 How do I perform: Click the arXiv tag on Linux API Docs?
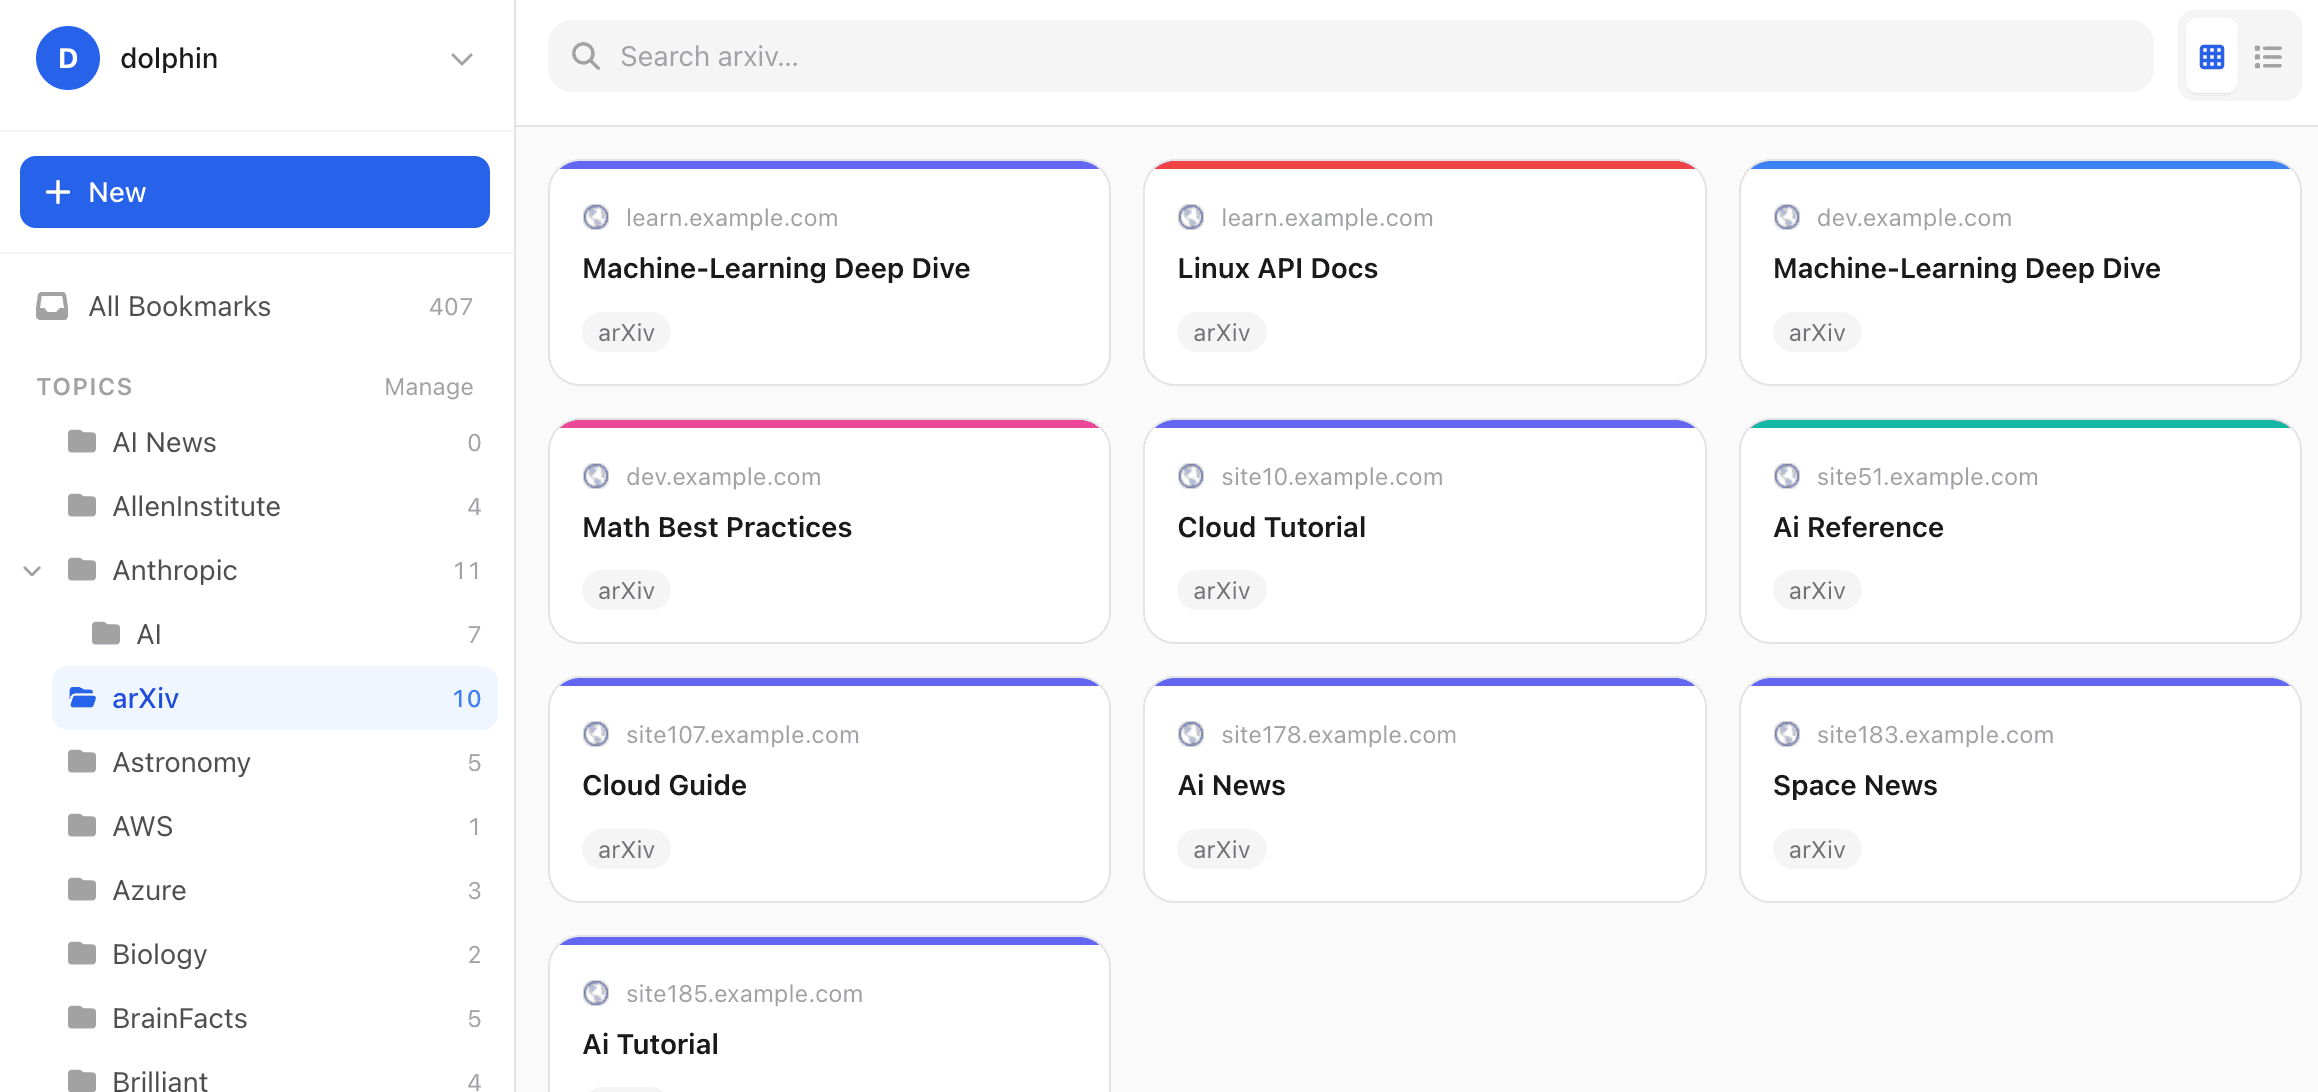pyautogui.click(x=1221, y=333)
